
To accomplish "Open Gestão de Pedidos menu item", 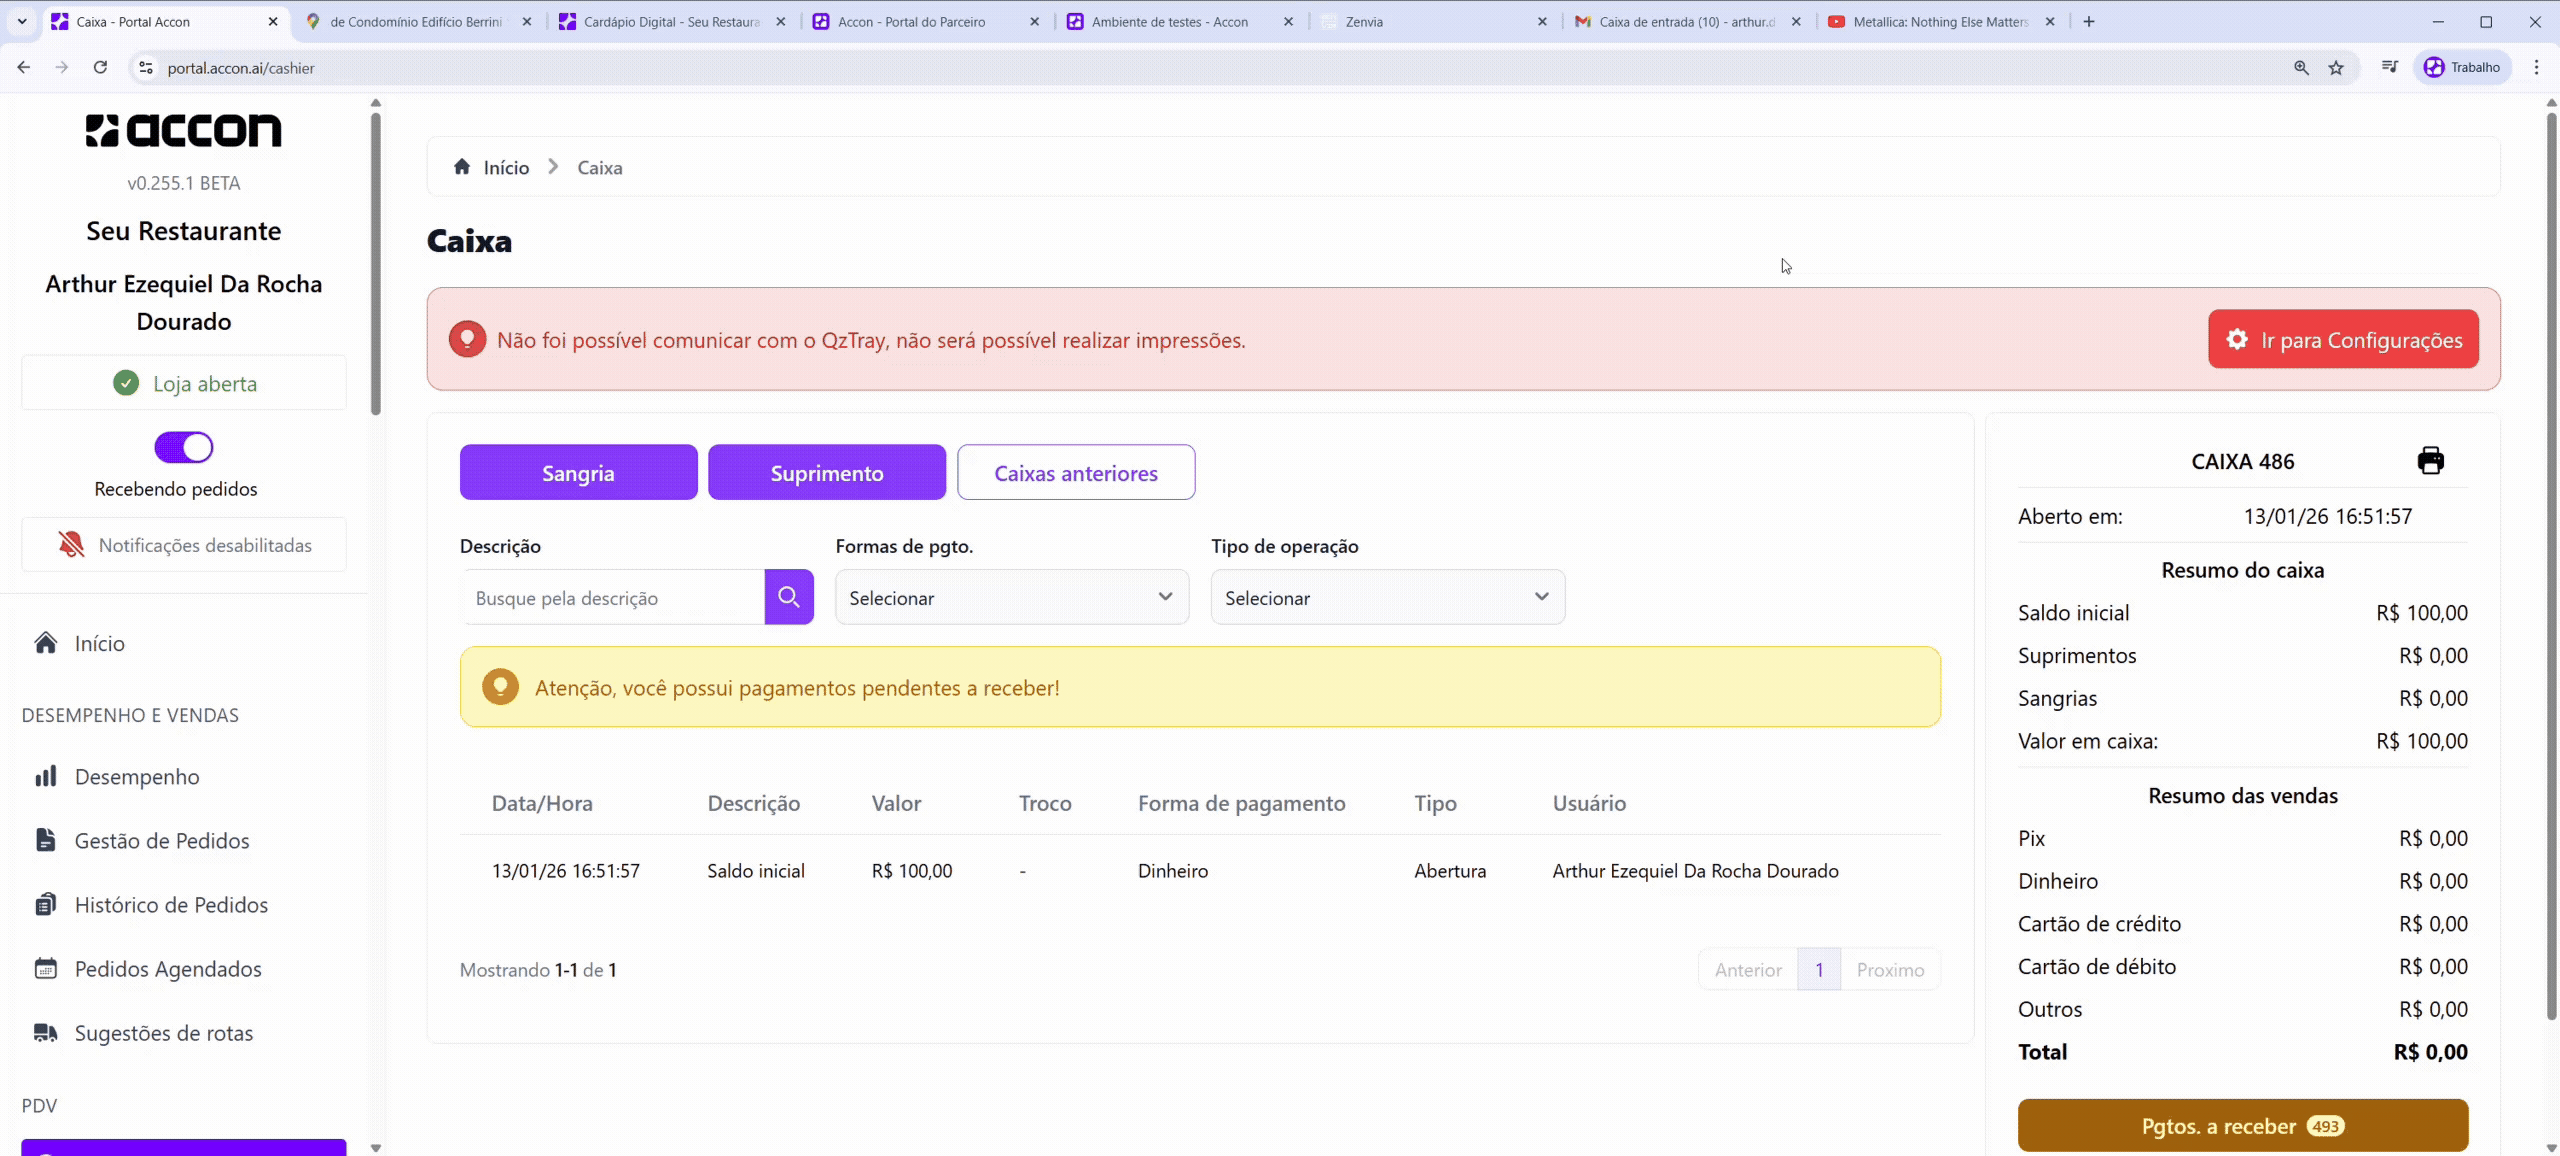I will pyautogui.click(x=161, y=841).
